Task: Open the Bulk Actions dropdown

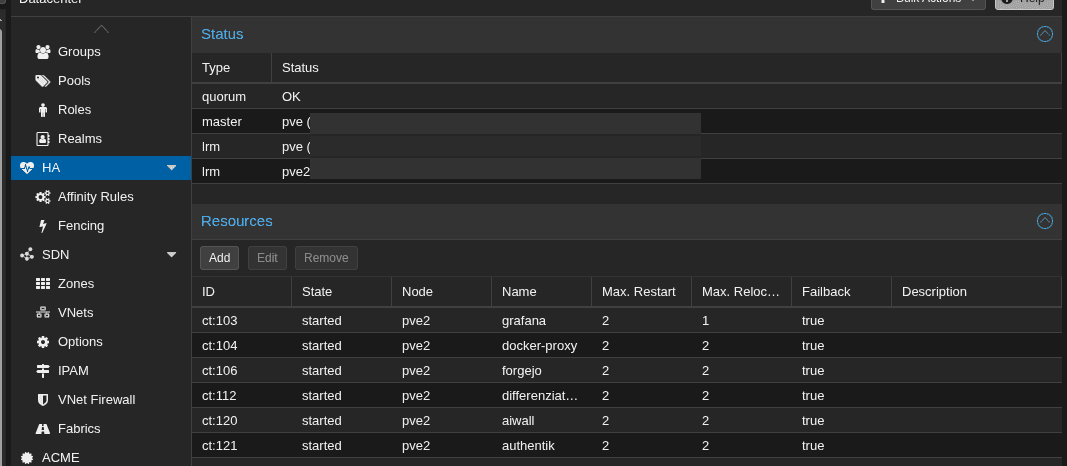Action: [928, 3]
